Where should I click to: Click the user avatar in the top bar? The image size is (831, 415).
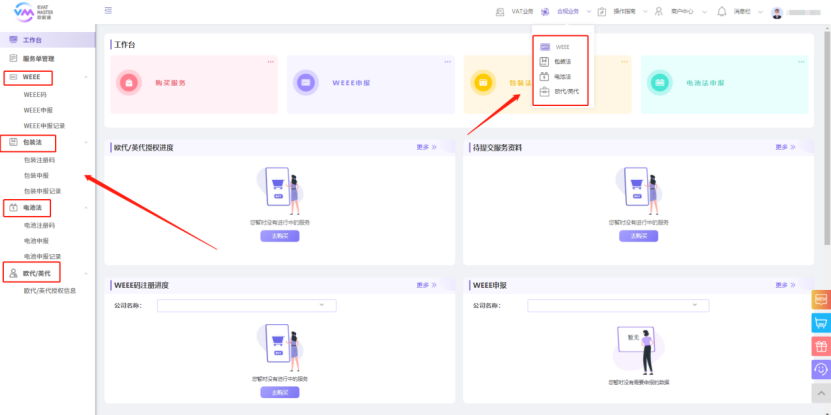point(777,12)
